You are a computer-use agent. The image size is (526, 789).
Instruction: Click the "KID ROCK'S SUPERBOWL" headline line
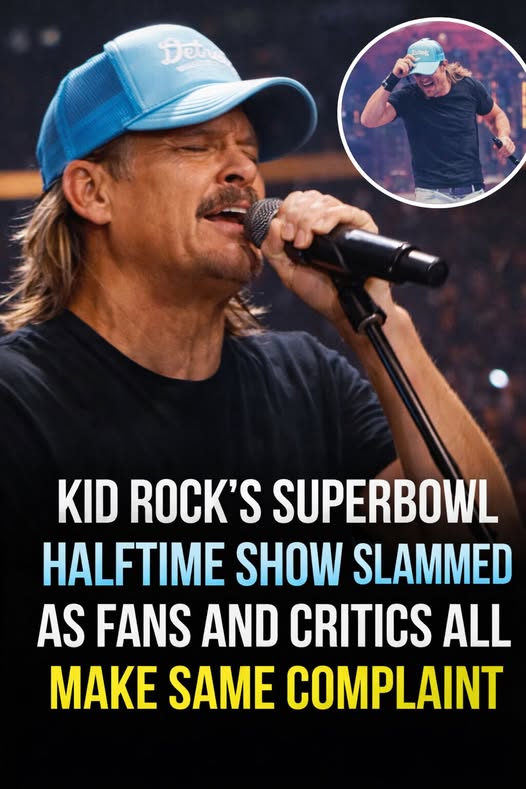coord(277,504)
